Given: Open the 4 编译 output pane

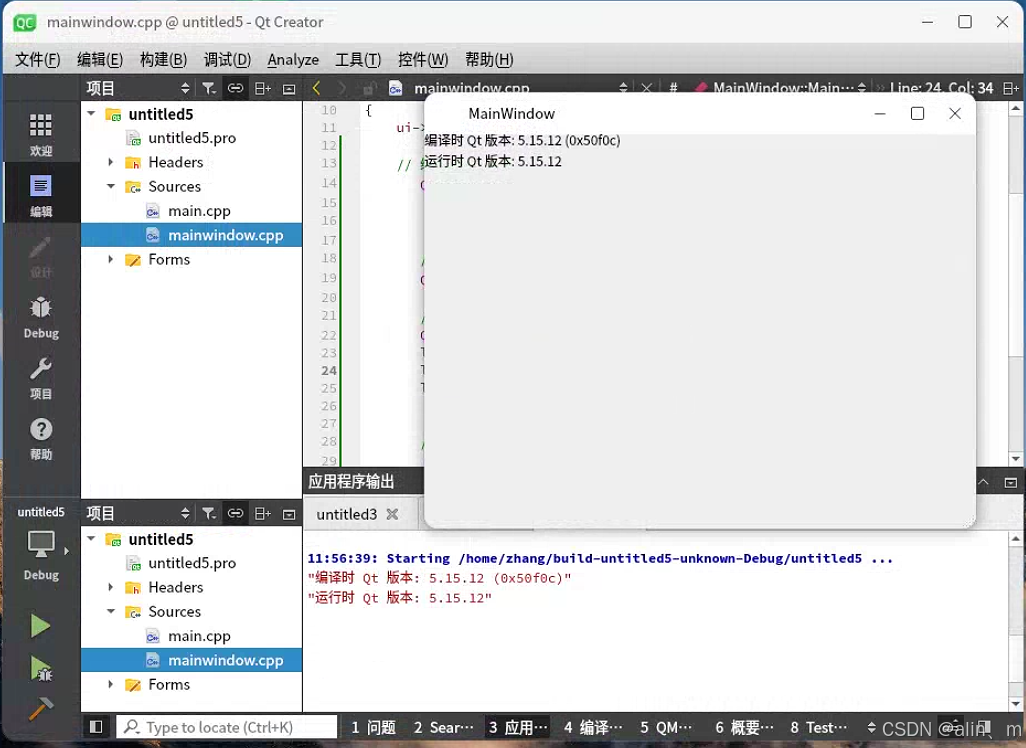Looking at the screenshot, I should tap(593, 728).
